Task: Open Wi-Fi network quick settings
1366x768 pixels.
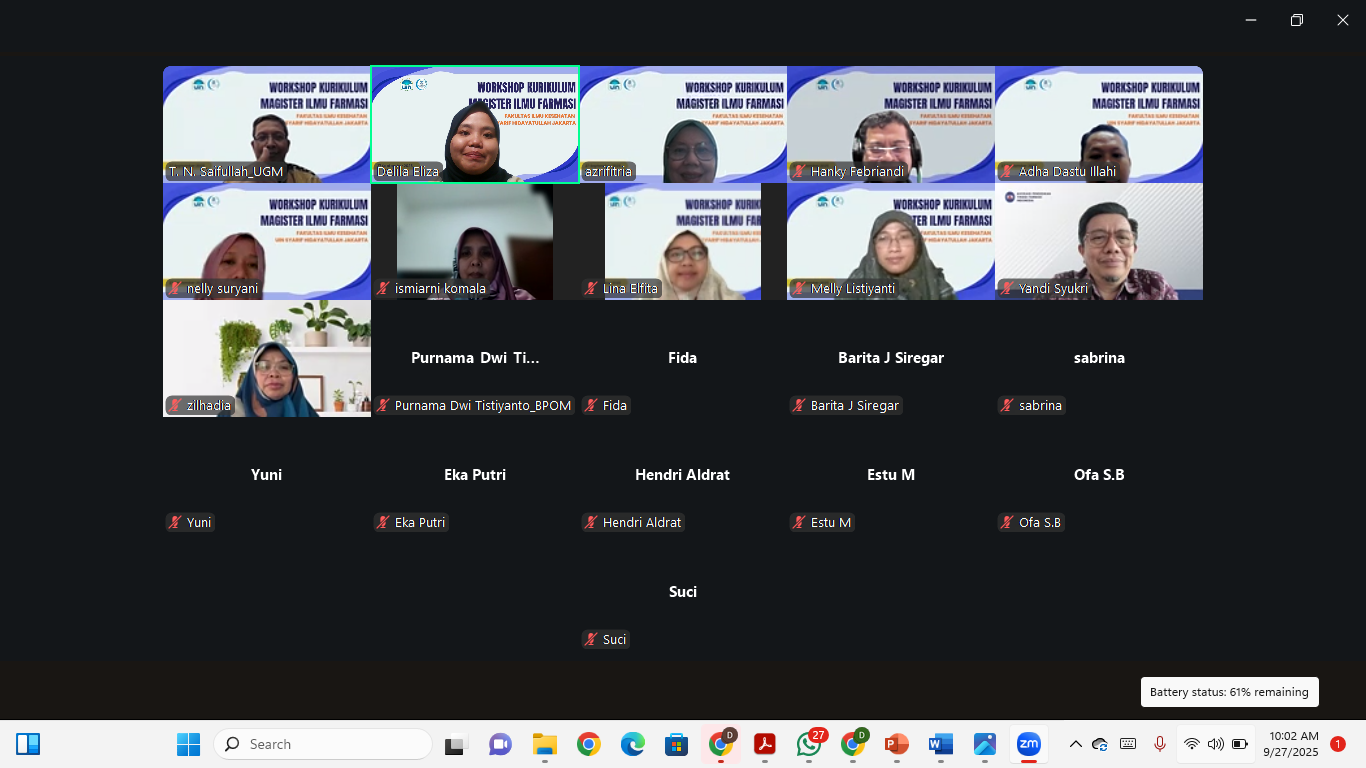Action: pos(1192,744)
